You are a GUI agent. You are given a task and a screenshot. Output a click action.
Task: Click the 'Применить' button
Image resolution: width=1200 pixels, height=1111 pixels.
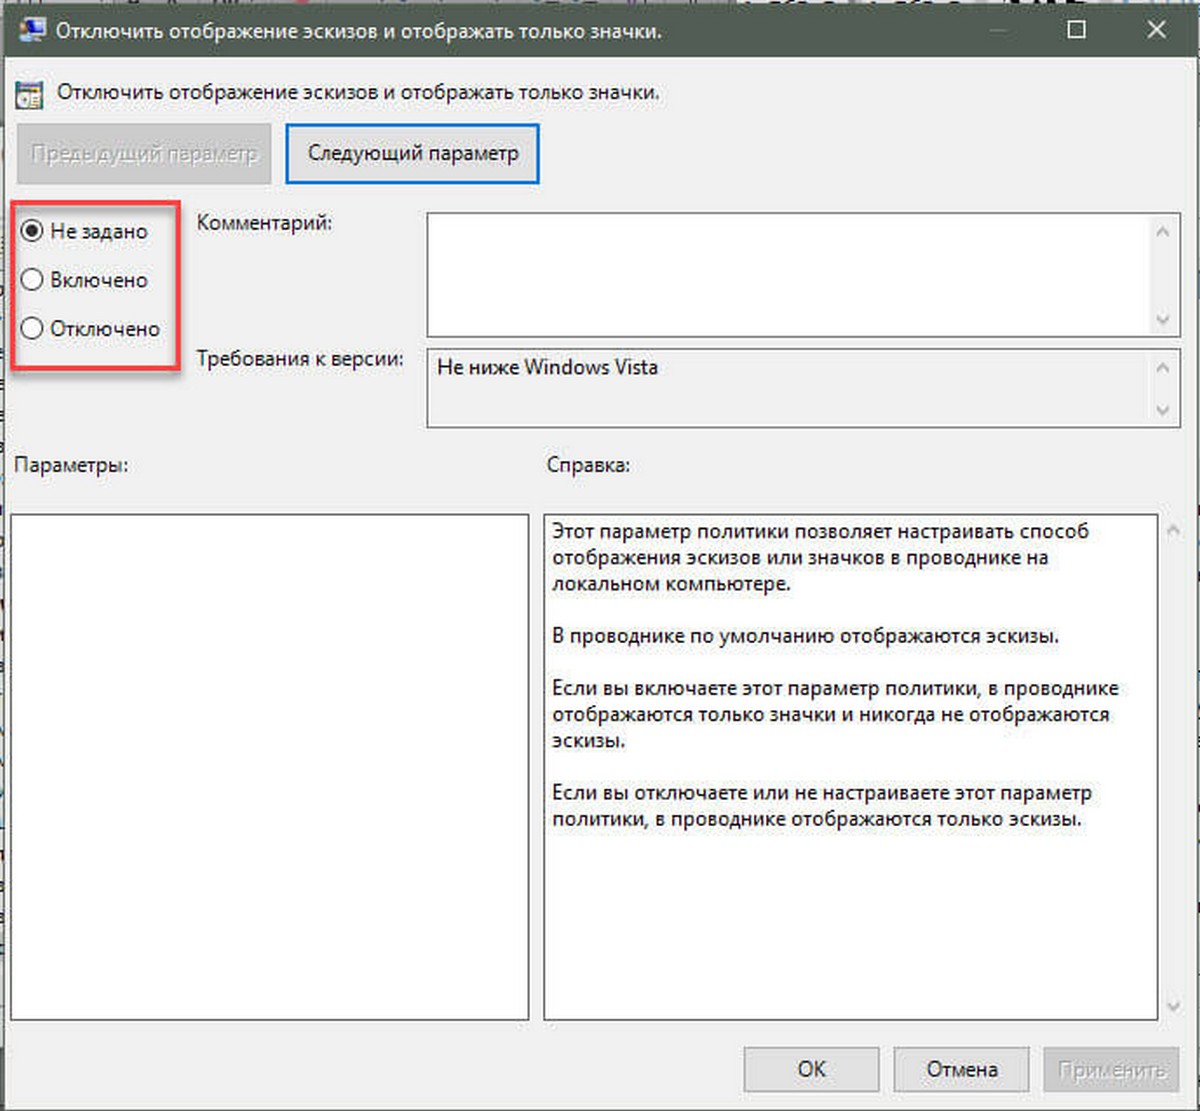coord(1112,1069)
